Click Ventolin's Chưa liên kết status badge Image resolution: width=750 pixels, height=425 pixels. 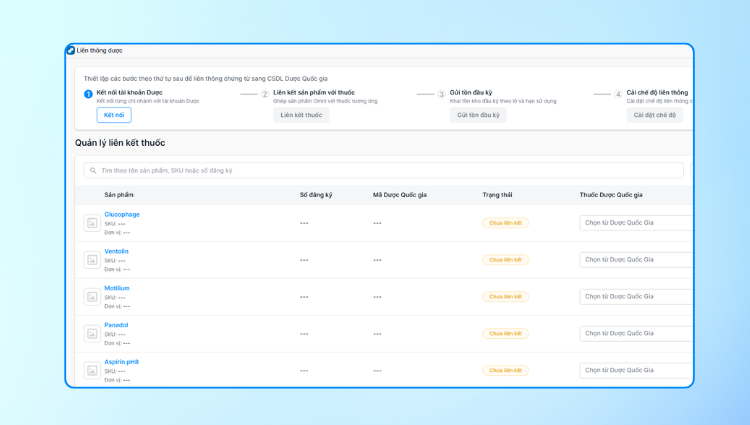pyautogui.click(x=506, y=260)
